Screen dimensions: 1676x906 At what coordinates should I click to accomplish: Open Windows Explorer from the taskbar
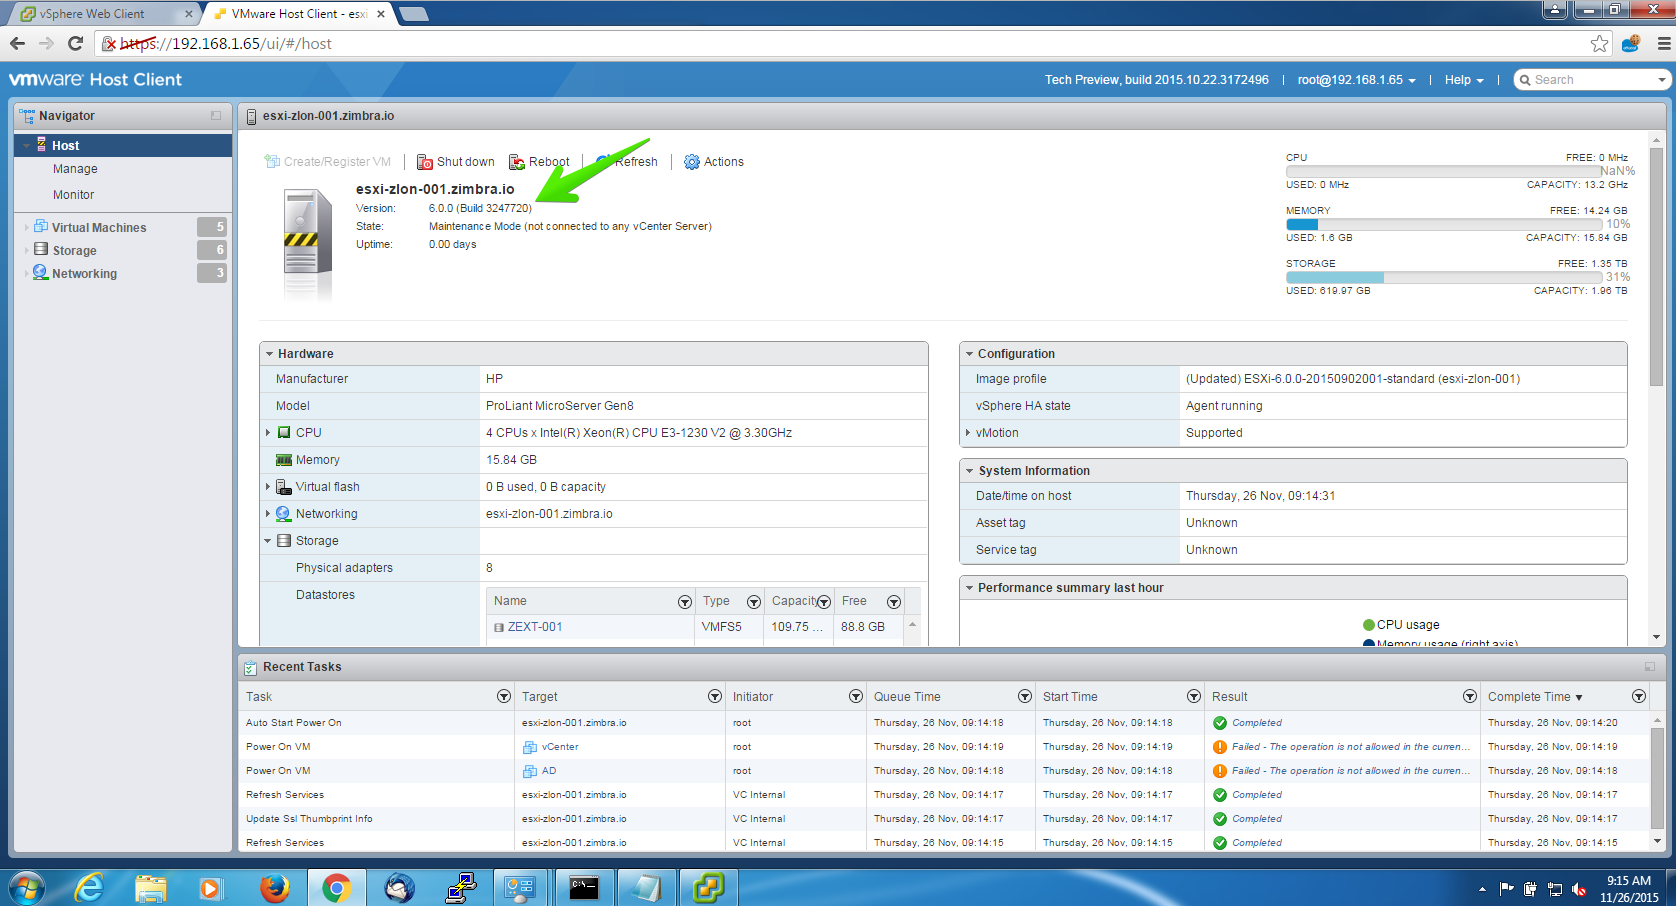151,888
